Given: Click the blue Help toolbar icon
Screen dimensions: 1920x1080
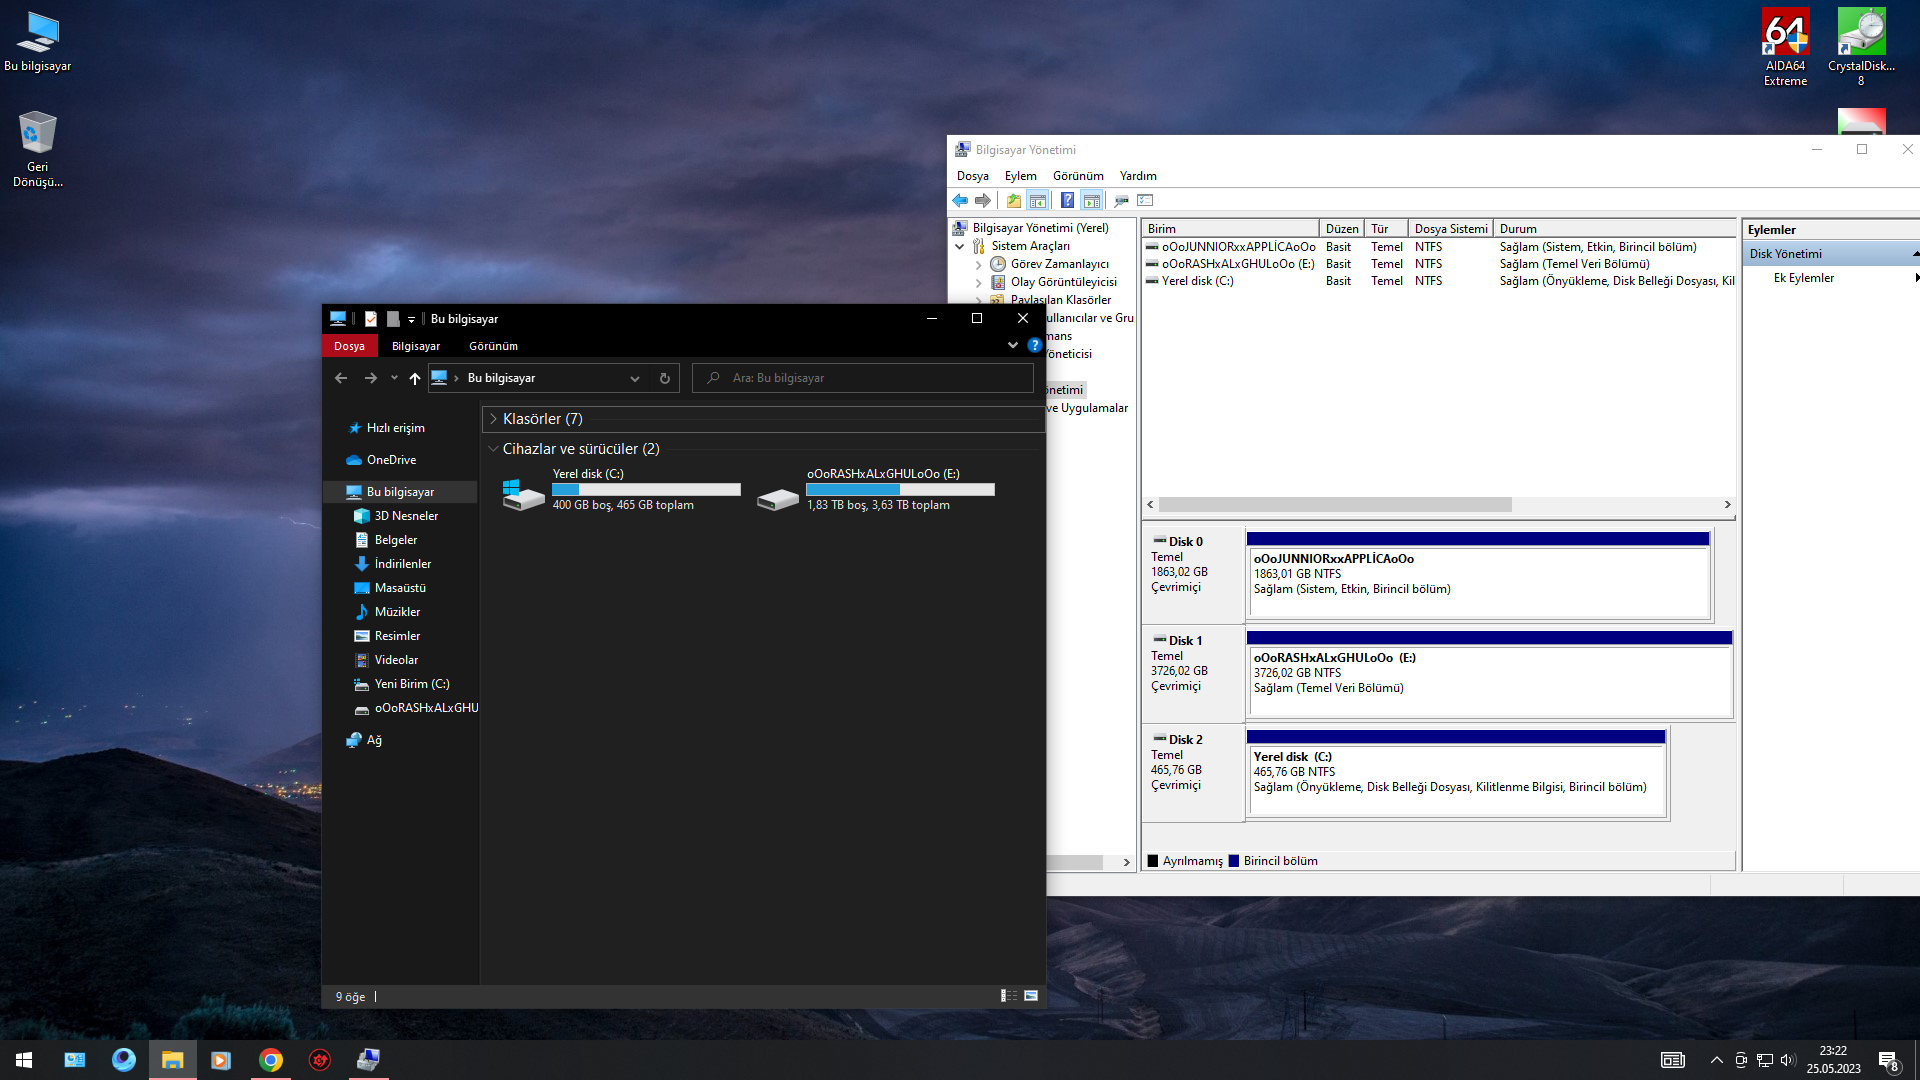Looking at the screenshot, I should pyautogui.click(x=1067, y=200).
